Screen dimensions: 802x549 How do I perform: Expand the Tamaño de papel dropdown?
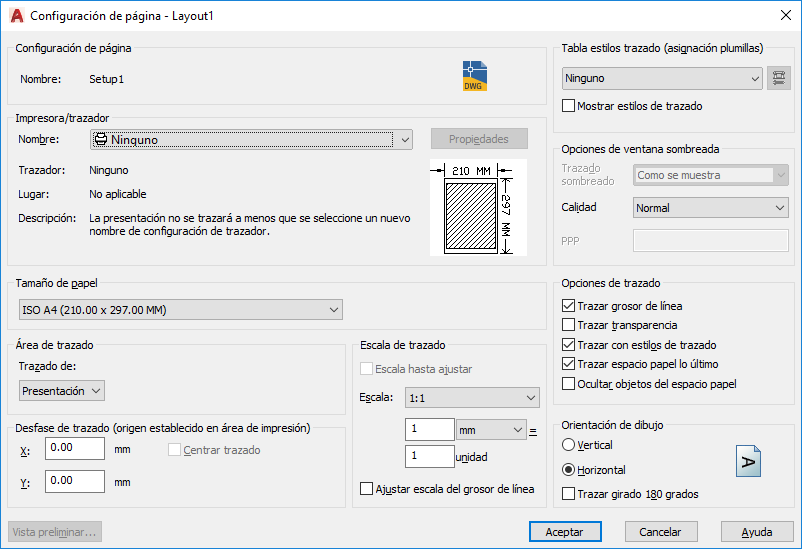click(x=181, y=310)
